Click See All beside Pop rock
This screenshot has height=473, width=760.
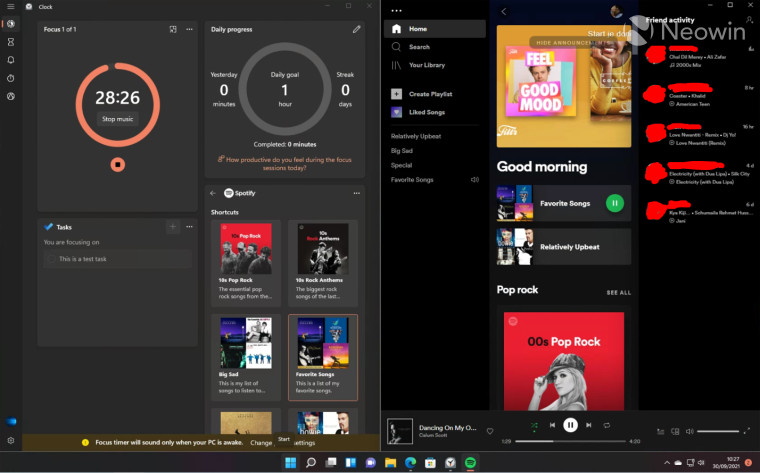coord(618,293)
